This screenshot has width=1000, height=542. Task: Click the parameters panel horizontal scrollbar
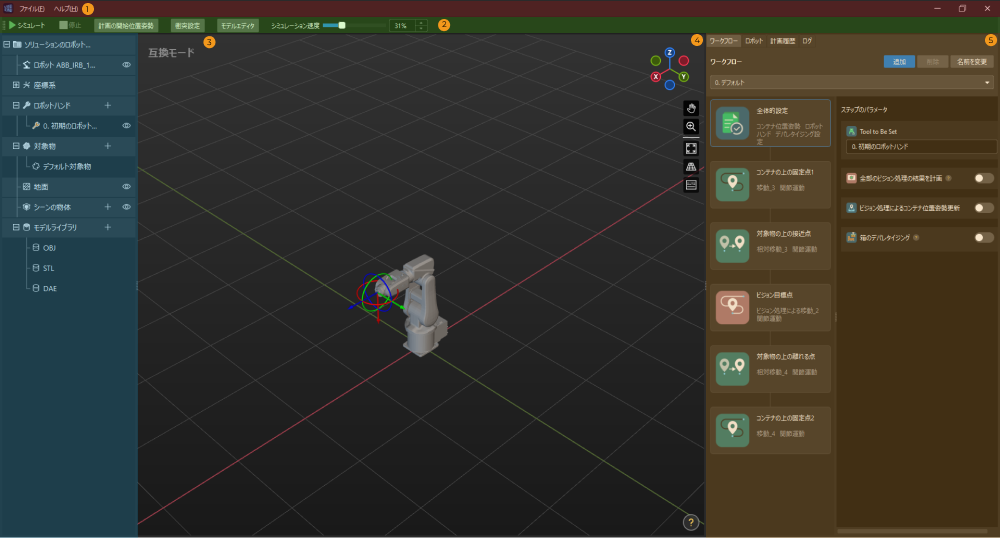[912, 531]
